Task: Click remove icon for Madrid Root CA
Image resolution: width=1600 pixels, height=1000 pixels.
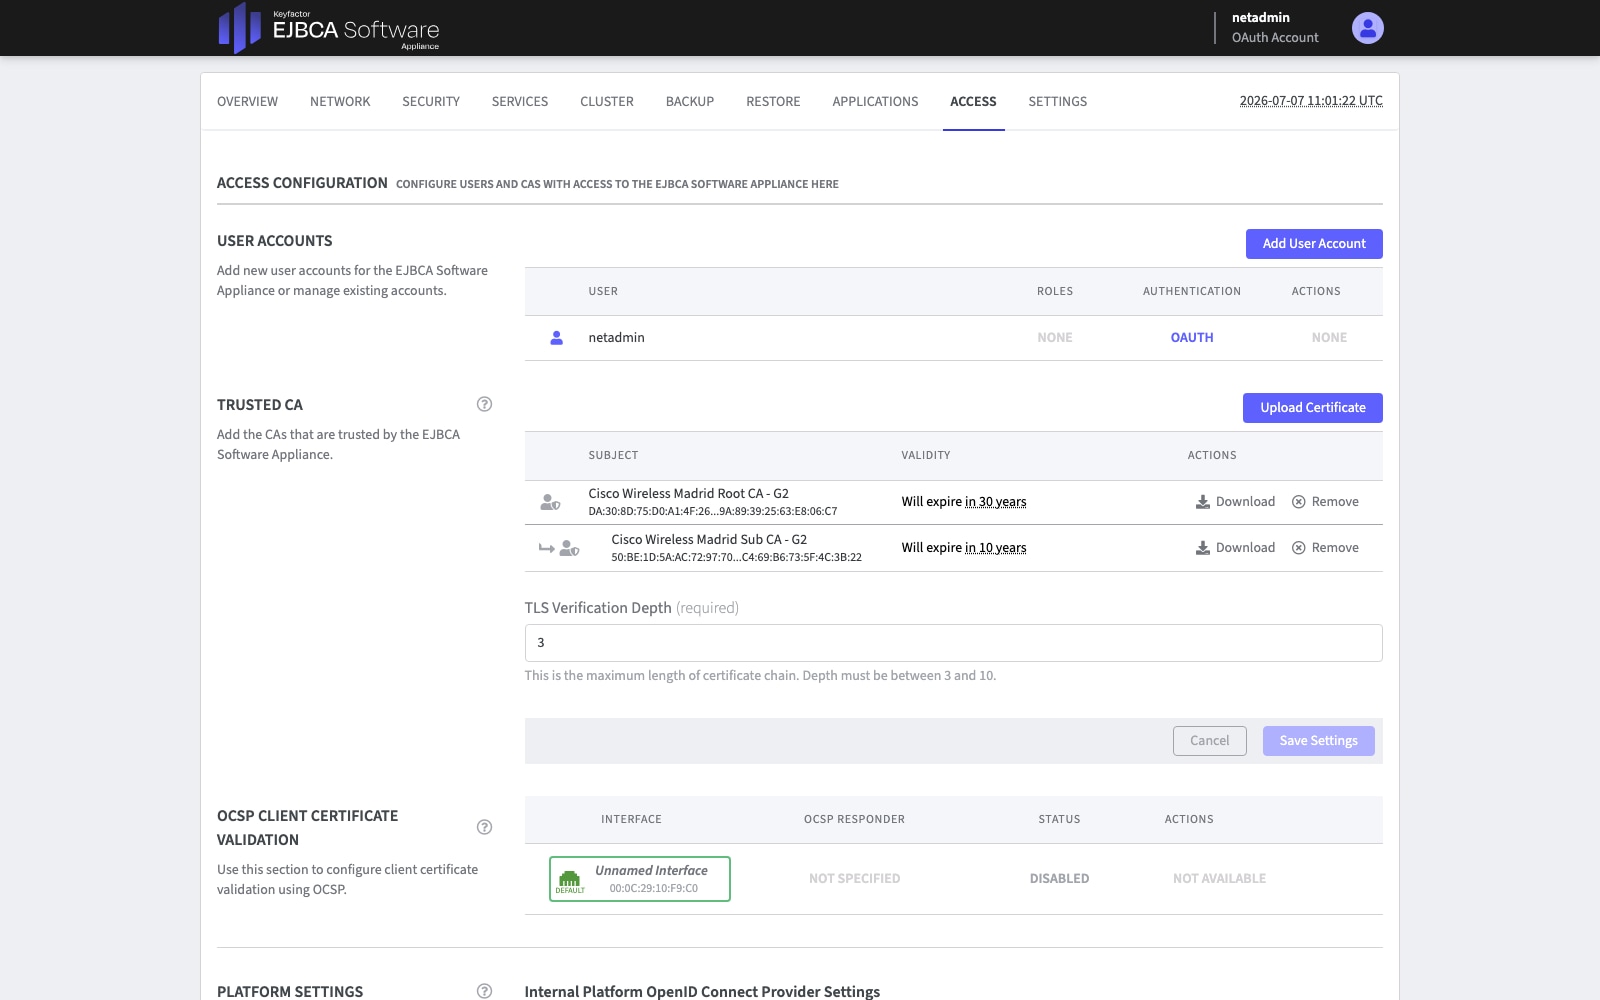Action: pos(1299,502)
